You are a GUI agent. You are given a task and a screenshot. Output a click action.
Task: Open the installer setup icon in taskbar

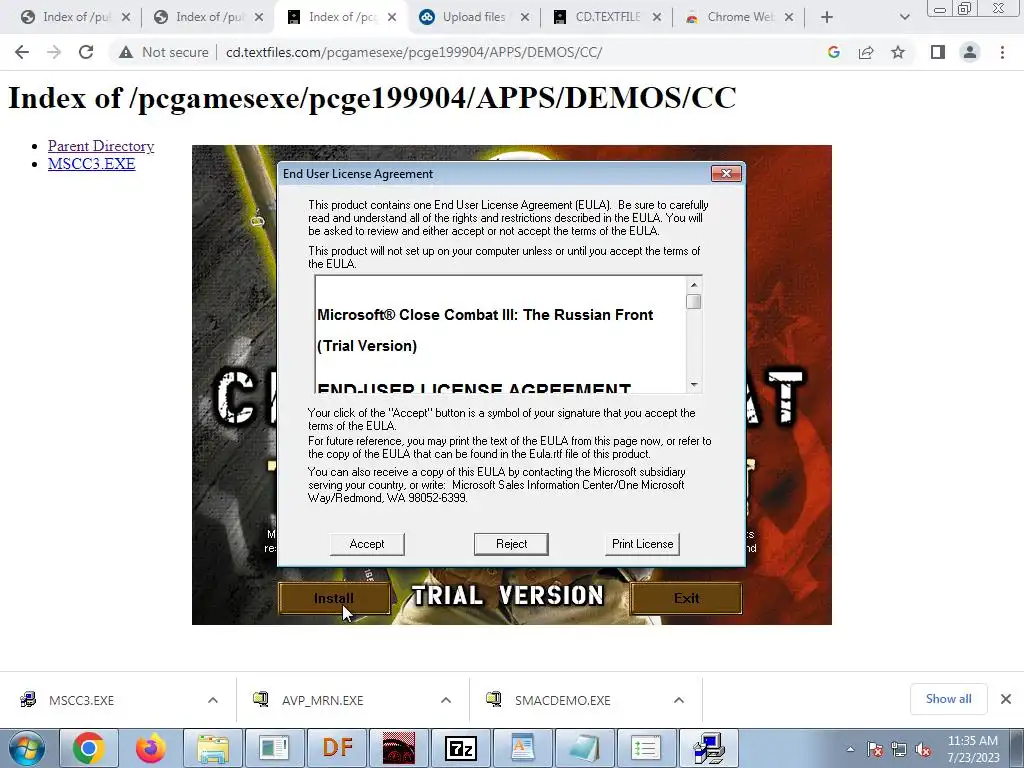[x=709, y=748]
